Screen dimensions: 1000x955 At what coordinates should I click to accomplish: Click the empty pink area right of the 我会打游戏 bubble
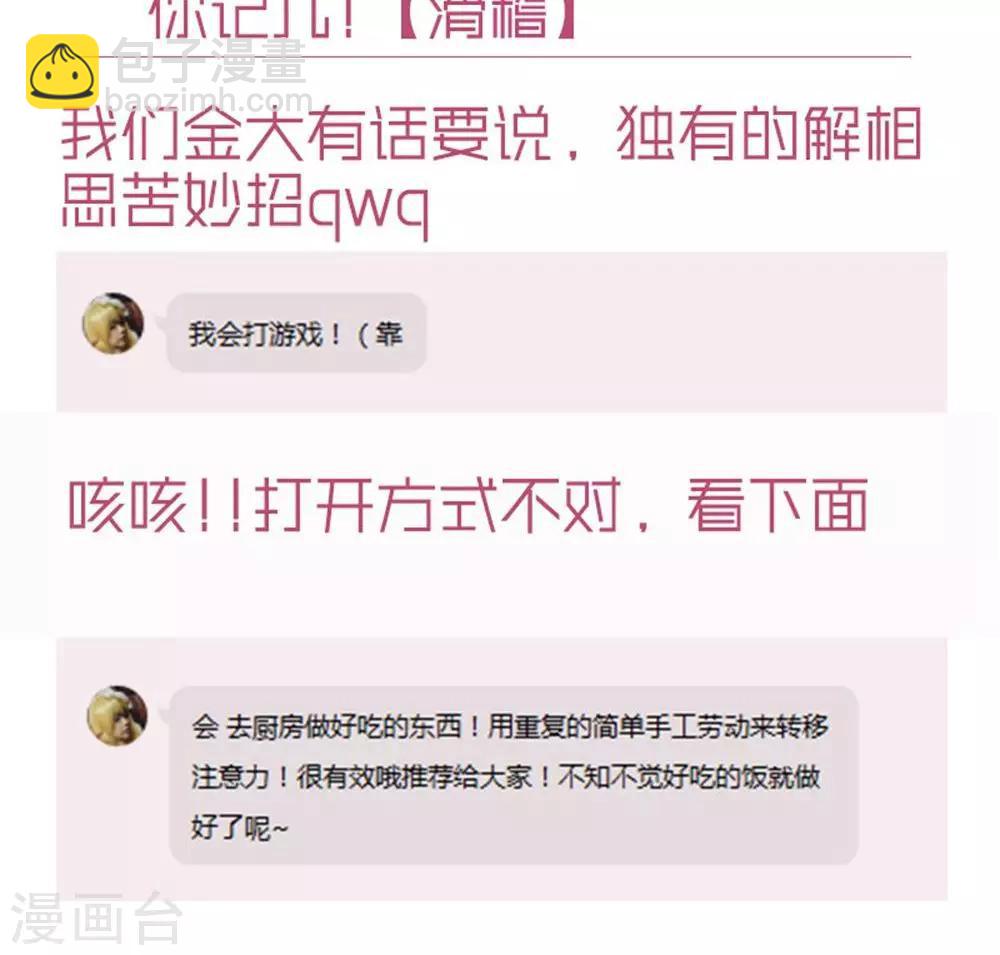tap(686, 332)
